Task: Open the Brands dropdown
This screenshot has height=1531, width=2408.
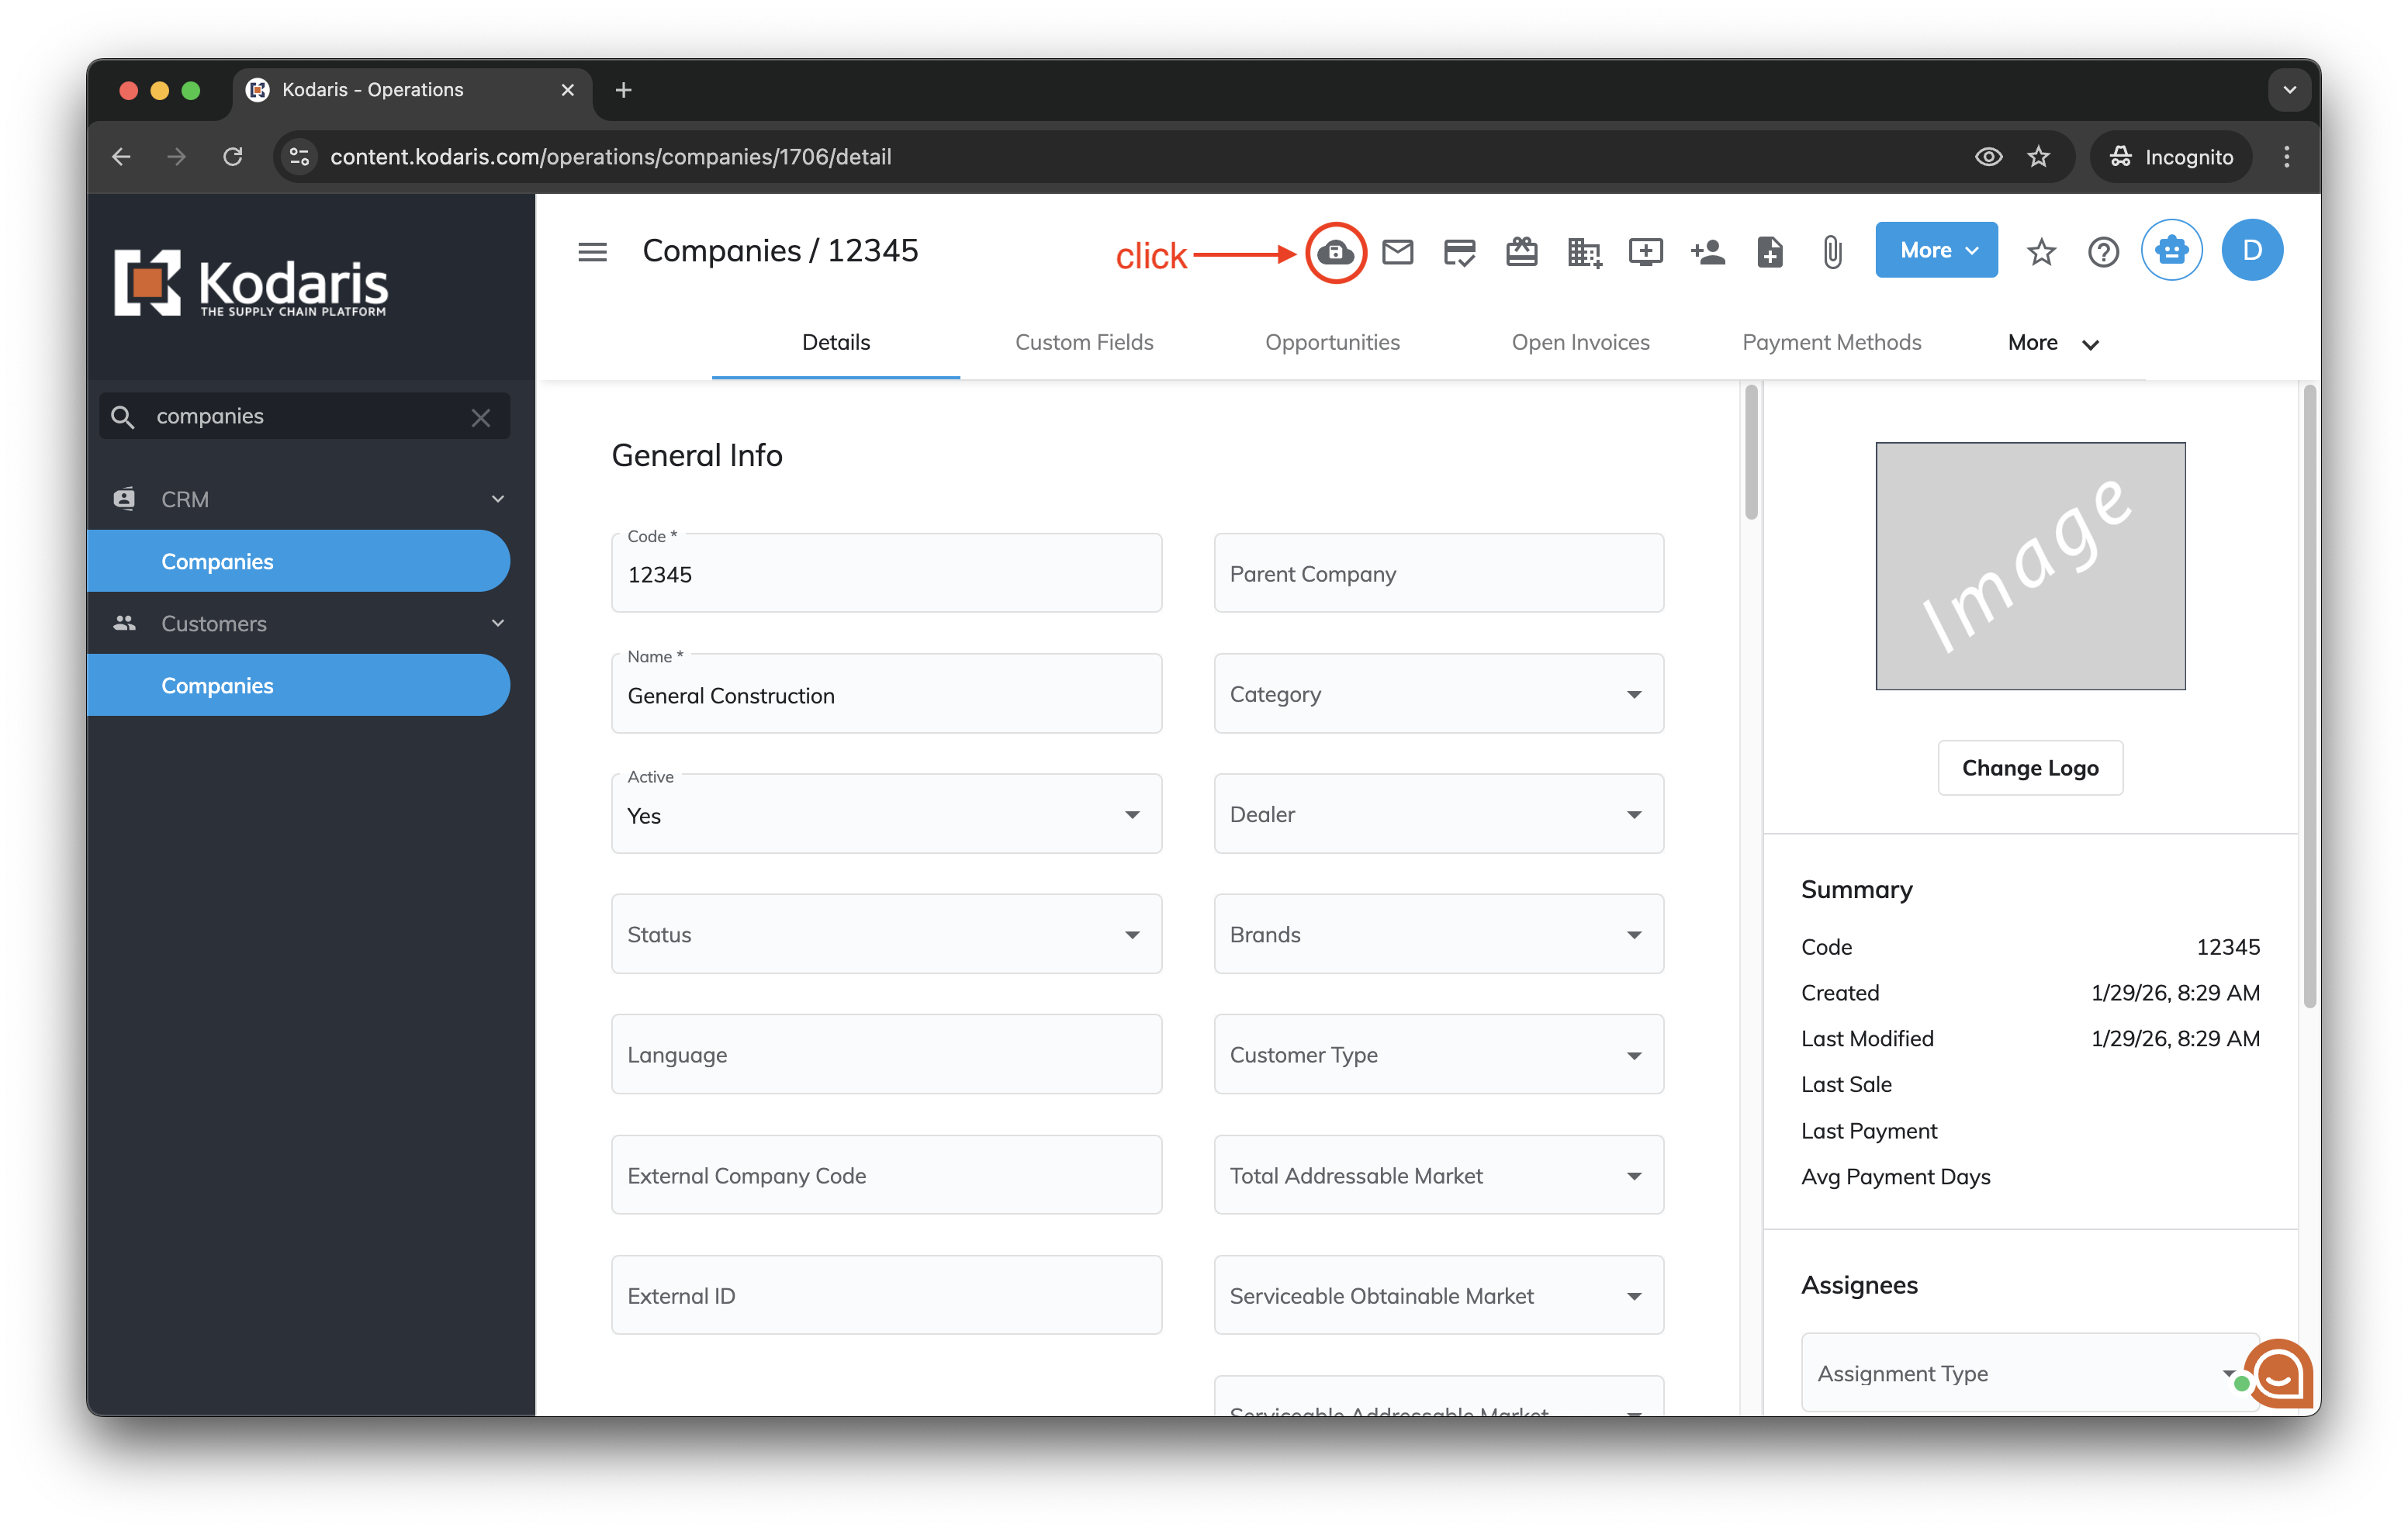Action: [x=1438, y=934]
